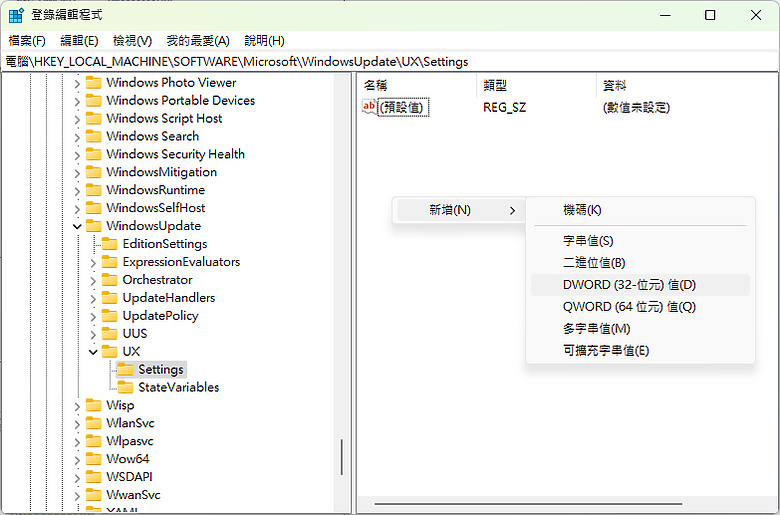Expand the Orchestrator tree node

[x=93, y=281]
